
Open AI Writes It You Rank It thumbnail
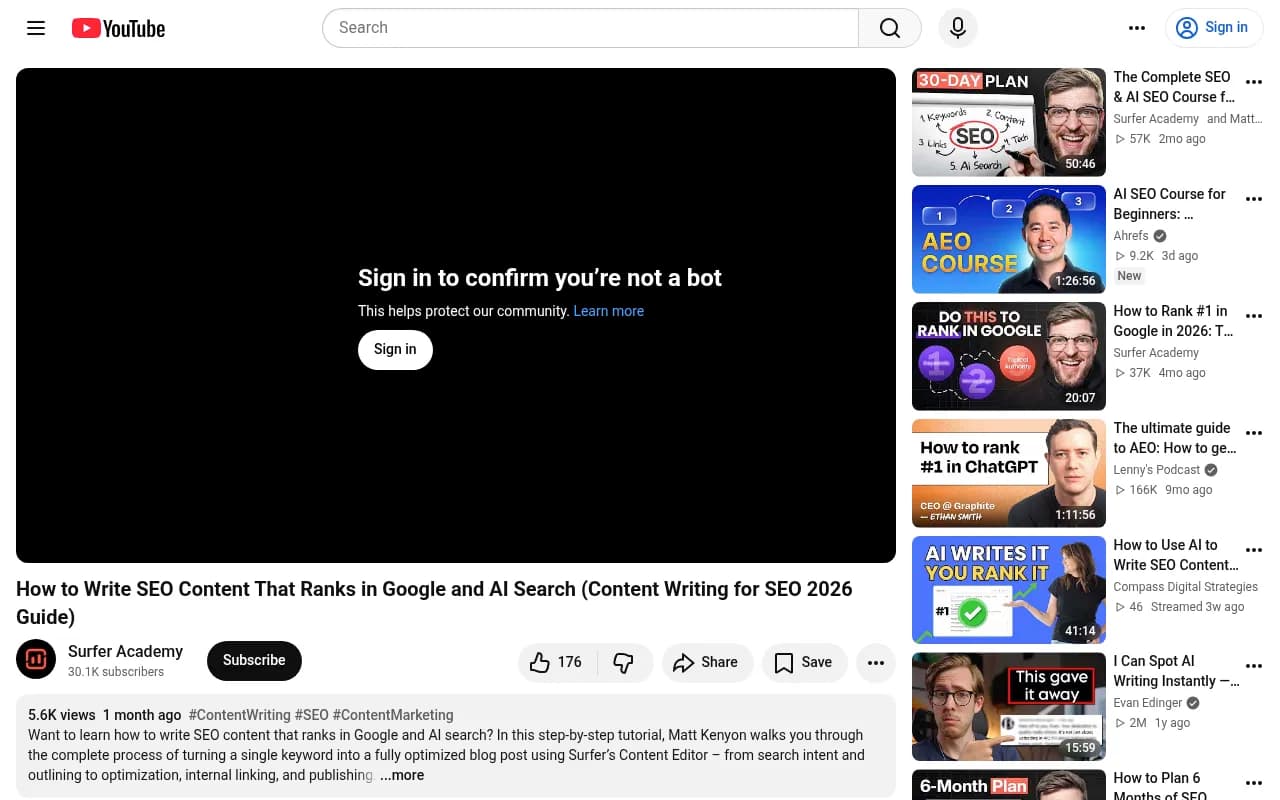pos(1008,590)
